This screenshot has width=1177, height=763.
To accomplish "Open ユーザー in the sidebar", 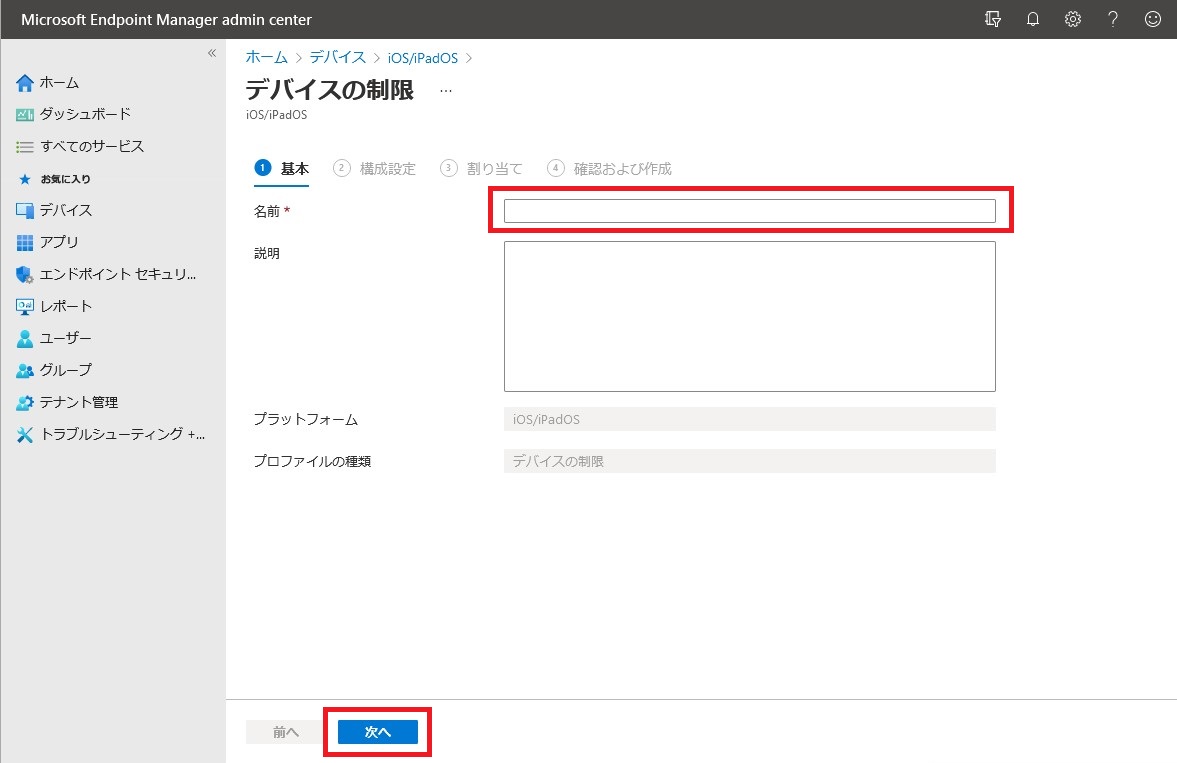I will (65, 338).
